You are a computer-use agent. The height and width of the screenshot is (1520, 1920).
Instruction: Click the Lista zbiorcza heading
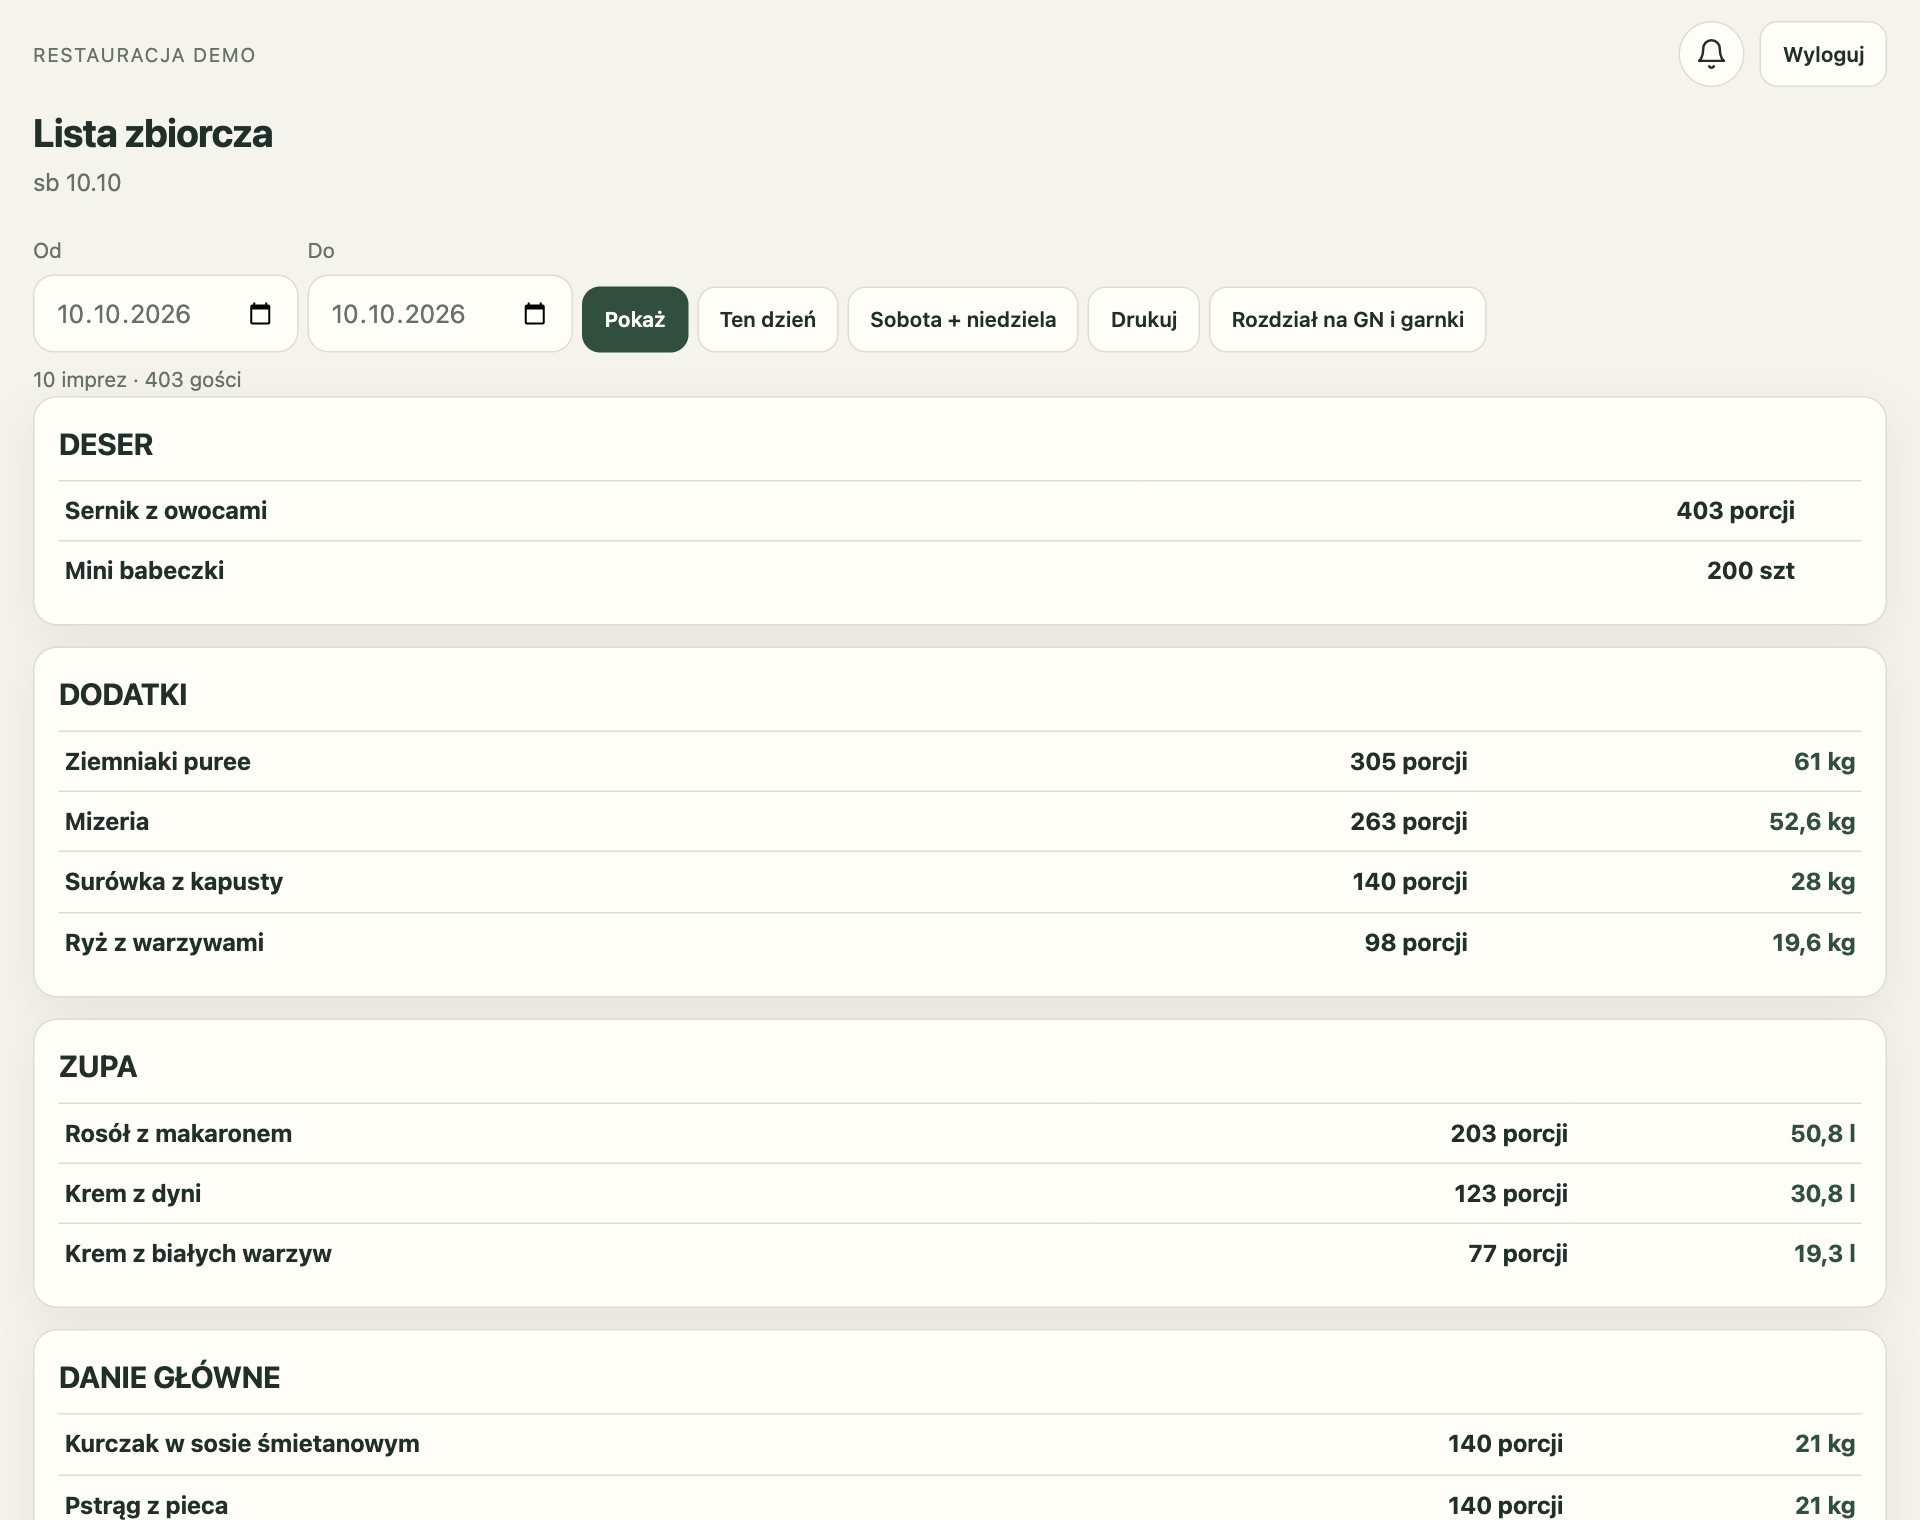153,133
